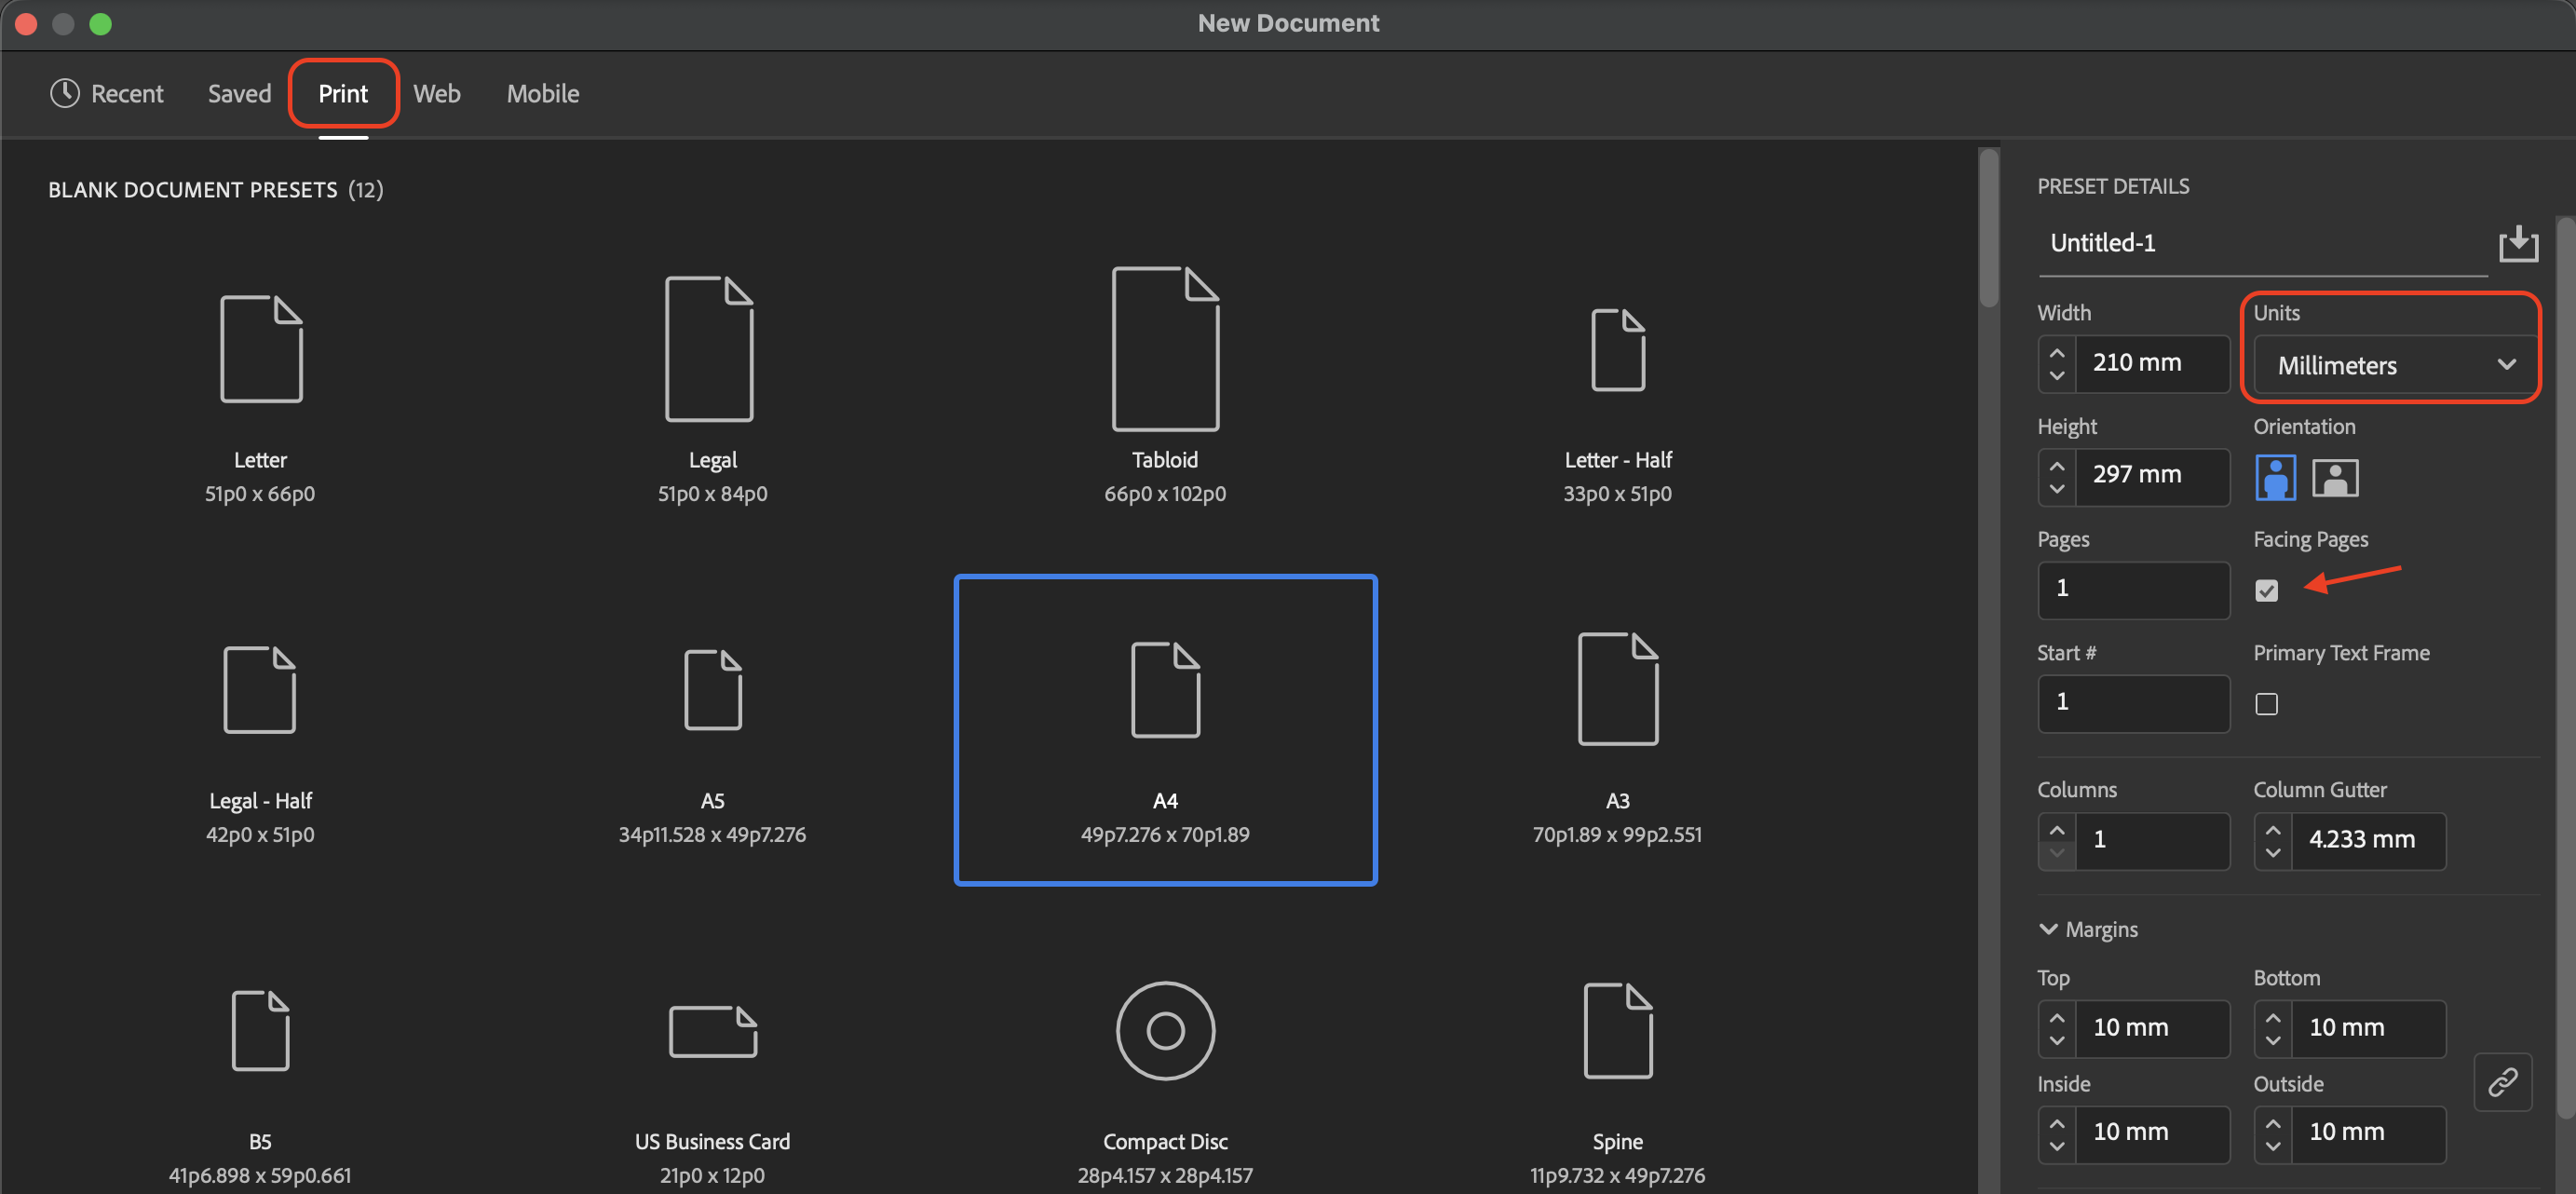Click the presets list scrollbar
Viewport: 2576px width, 1194px height.
1988,228
